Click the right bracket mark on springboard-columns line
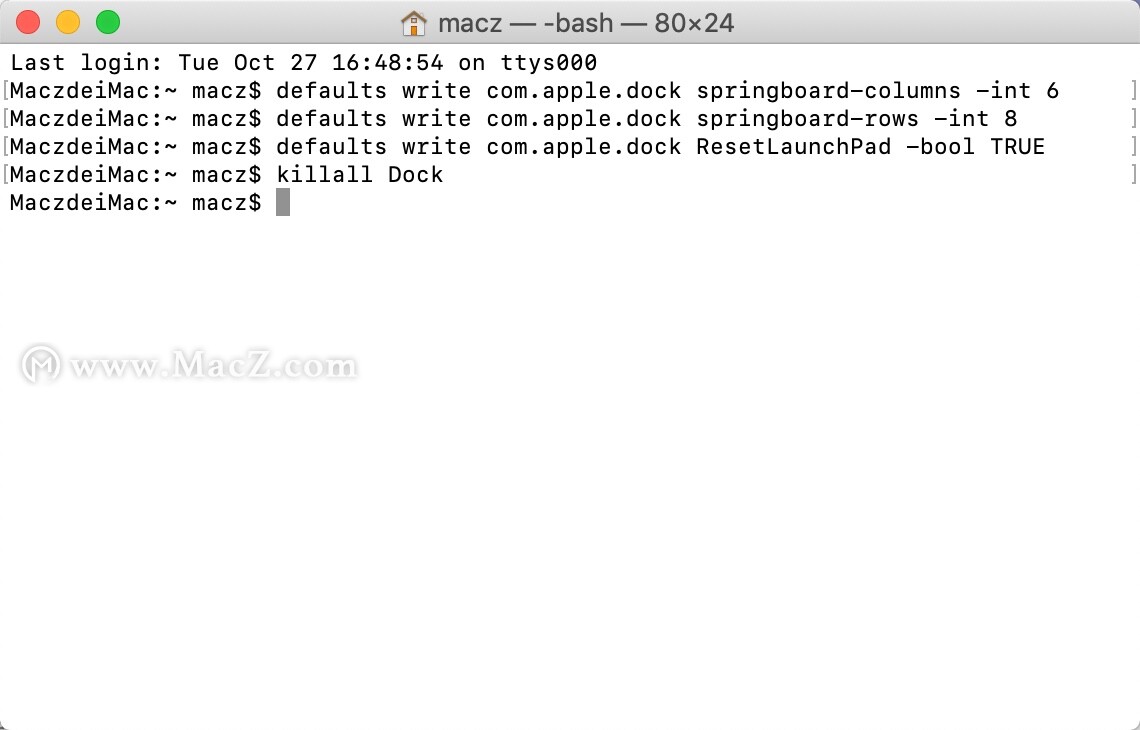The width and height of the screenshot is (1140, 730). (x=1133, y=90)
